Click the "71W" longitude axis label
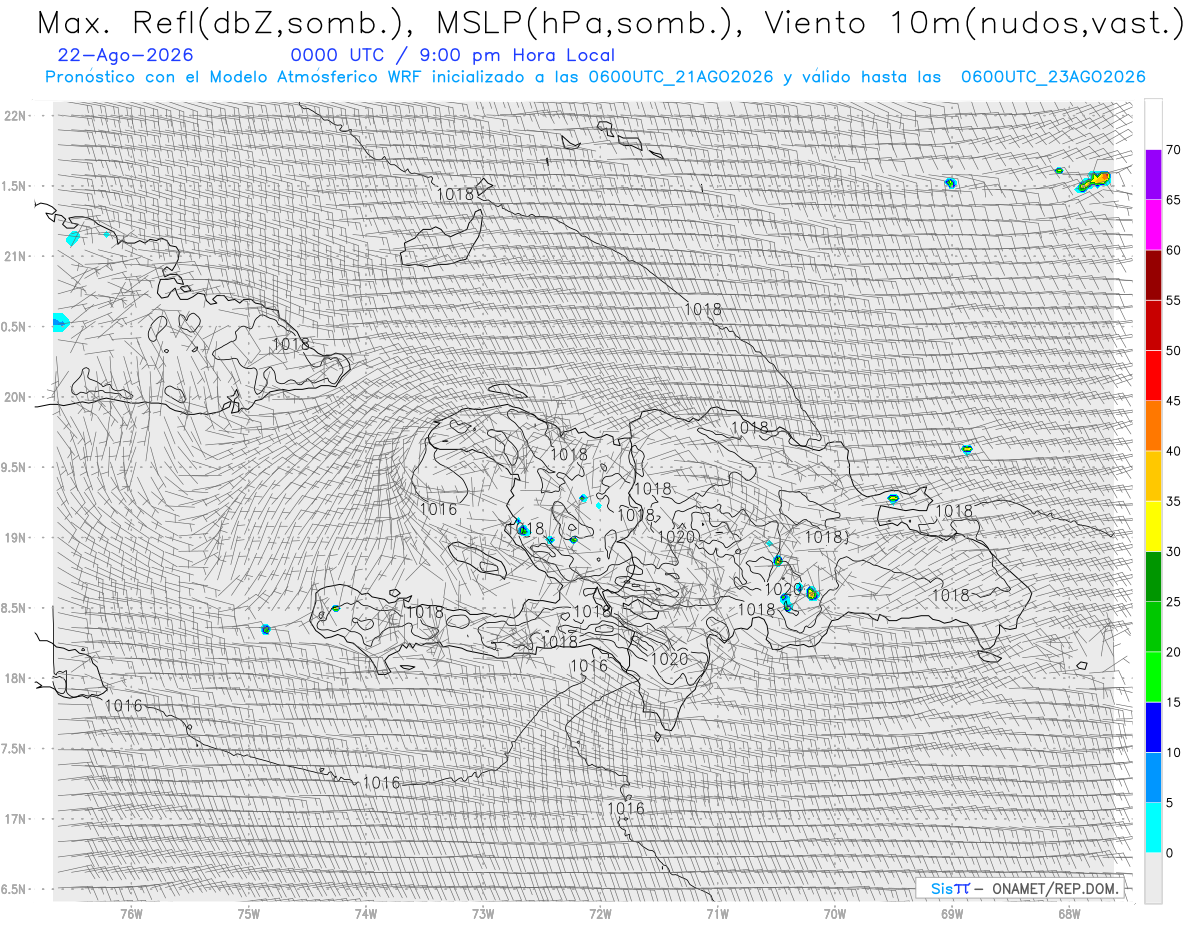The image size is (1200, 927). coord(717,913)
